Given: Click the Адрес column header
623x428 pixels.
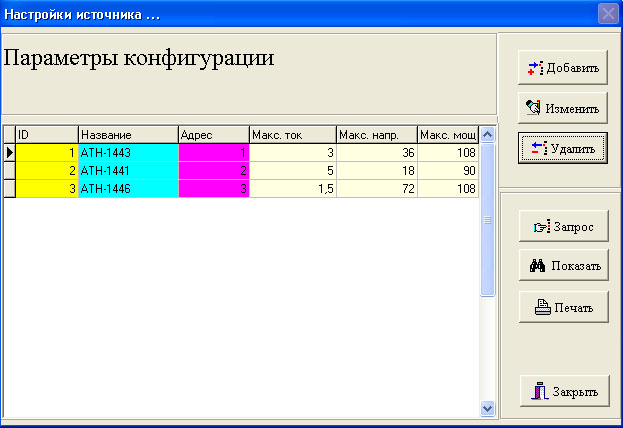Looking at the screenshot, I should click(x=214, y=135).
